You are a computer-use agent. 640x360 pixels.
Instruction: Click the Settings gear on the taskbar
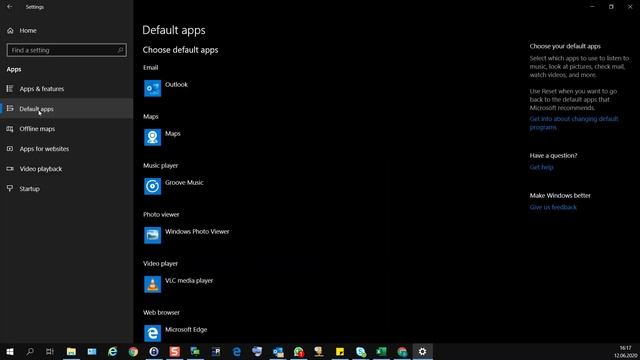[x=422, y=351]
